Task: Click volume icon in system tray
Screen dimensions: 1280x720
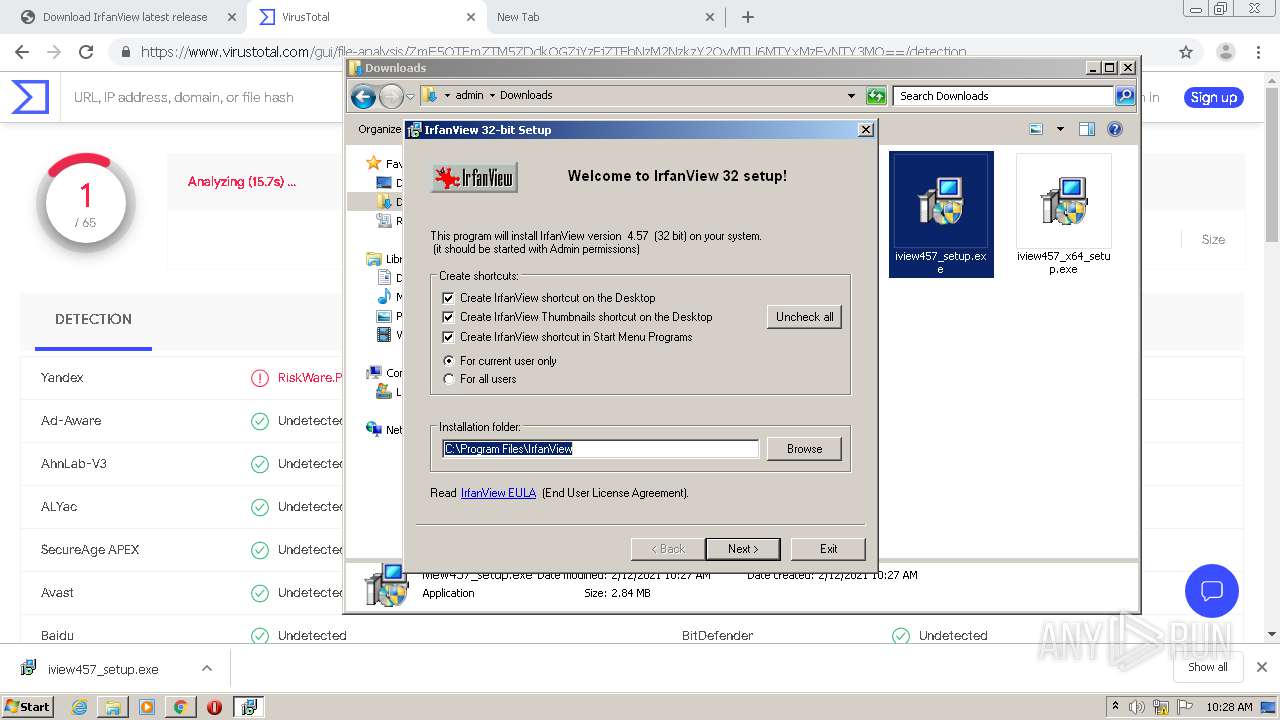Action: click(x=1136, y=707)
